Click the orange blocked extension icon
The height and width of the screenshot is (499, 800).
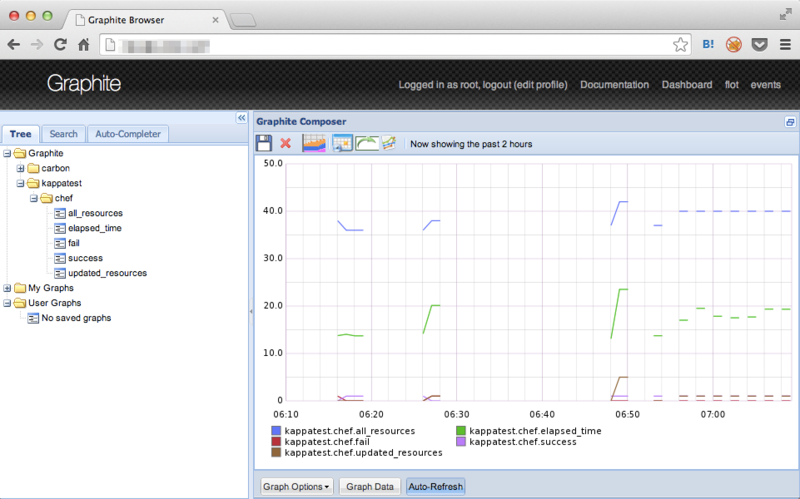point(734,45)
